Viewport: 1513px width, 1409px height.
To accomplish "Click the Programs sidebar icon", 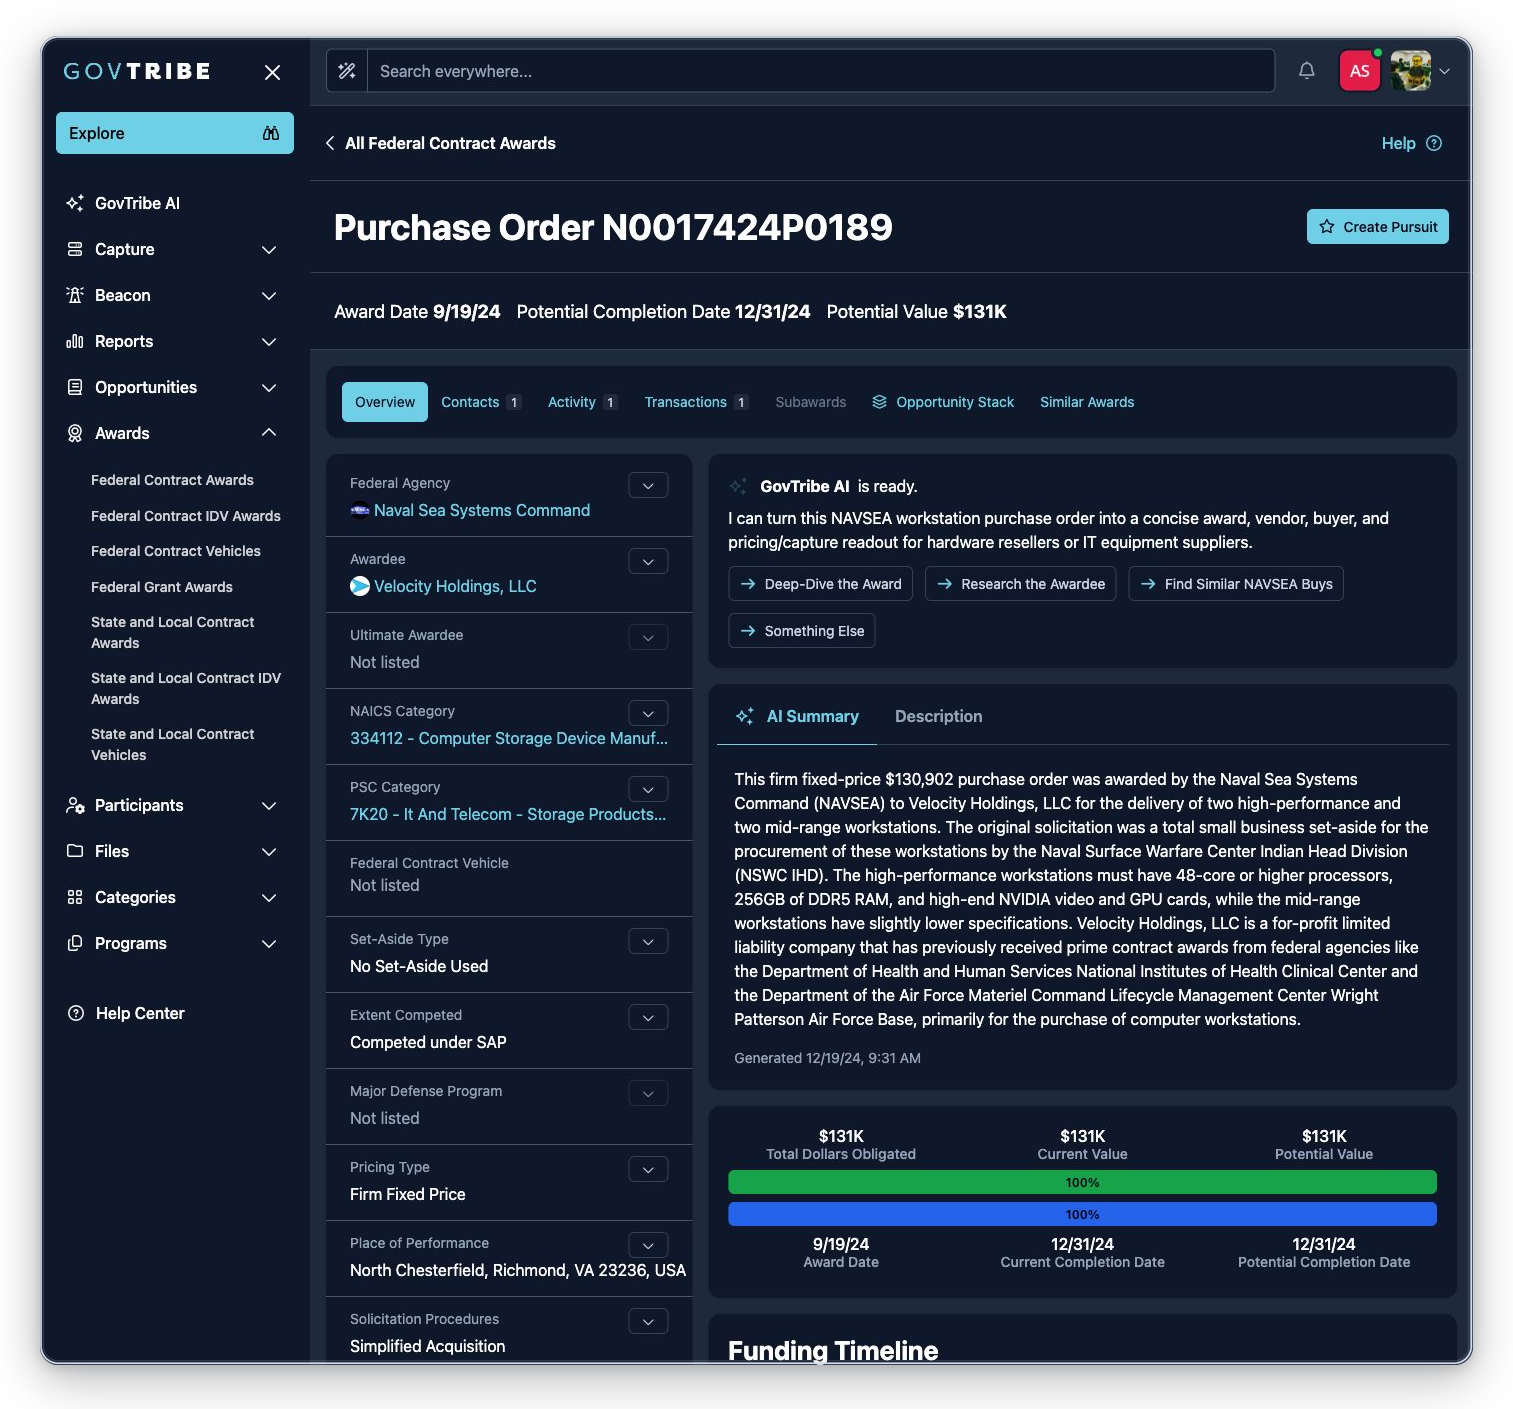I will coord(75,943).
